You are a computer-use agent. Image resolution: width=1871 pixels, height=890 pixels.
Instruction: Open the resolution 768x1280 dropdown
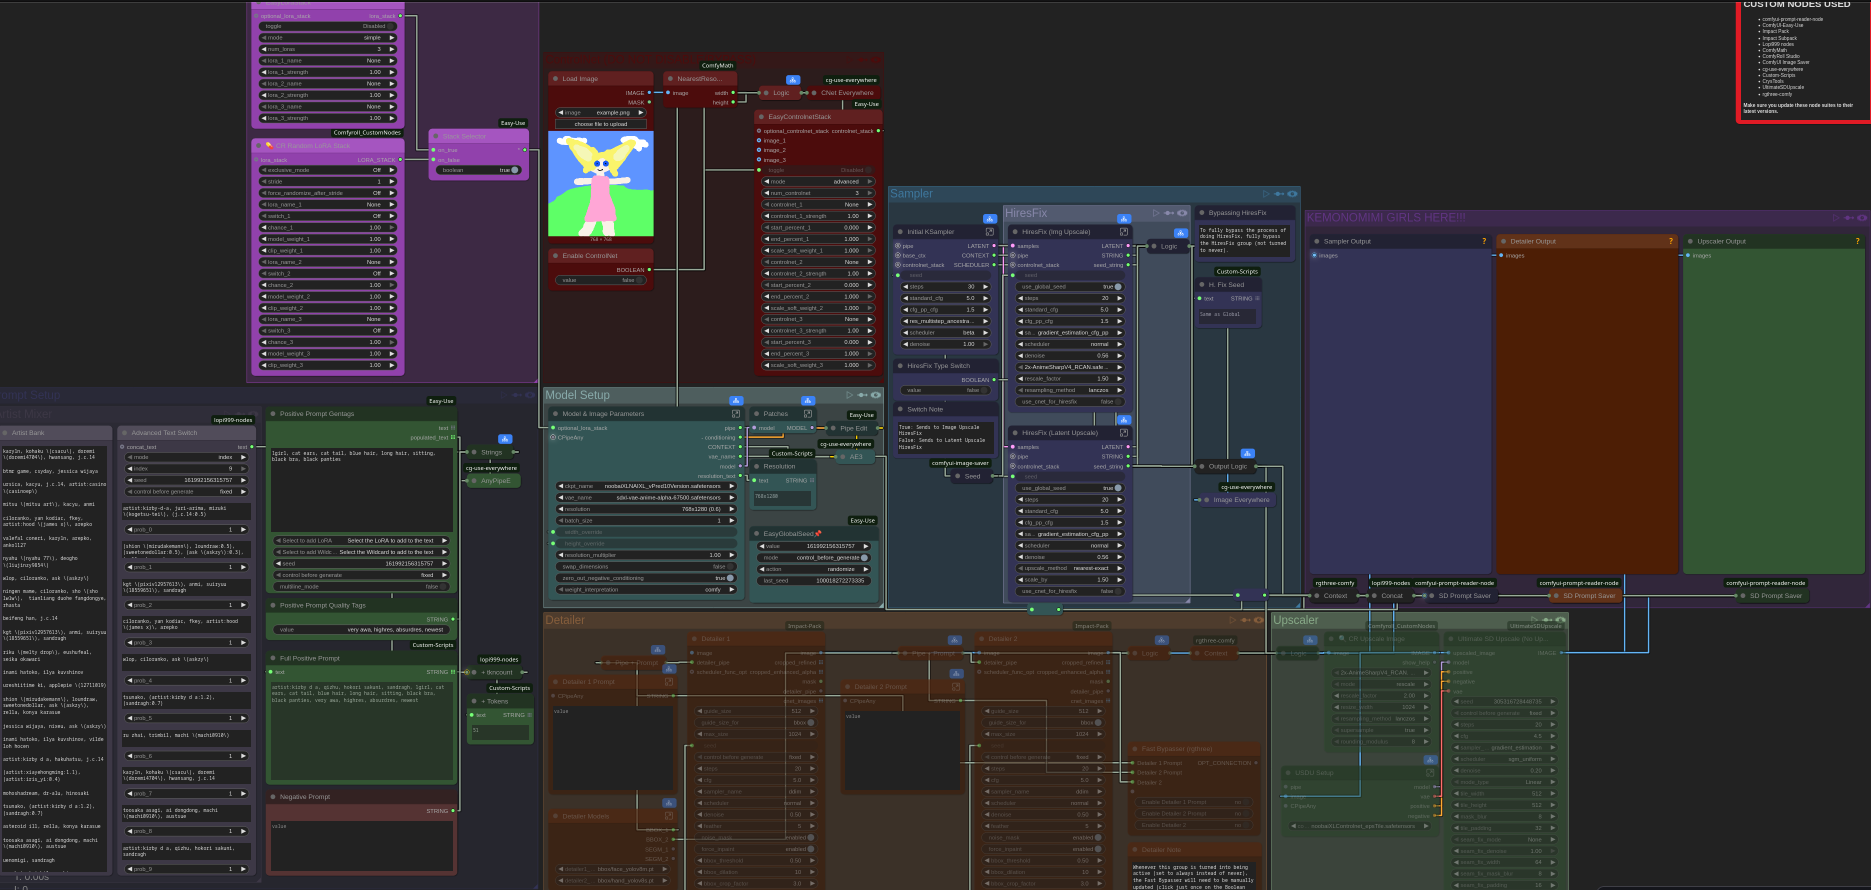(645, 509)
